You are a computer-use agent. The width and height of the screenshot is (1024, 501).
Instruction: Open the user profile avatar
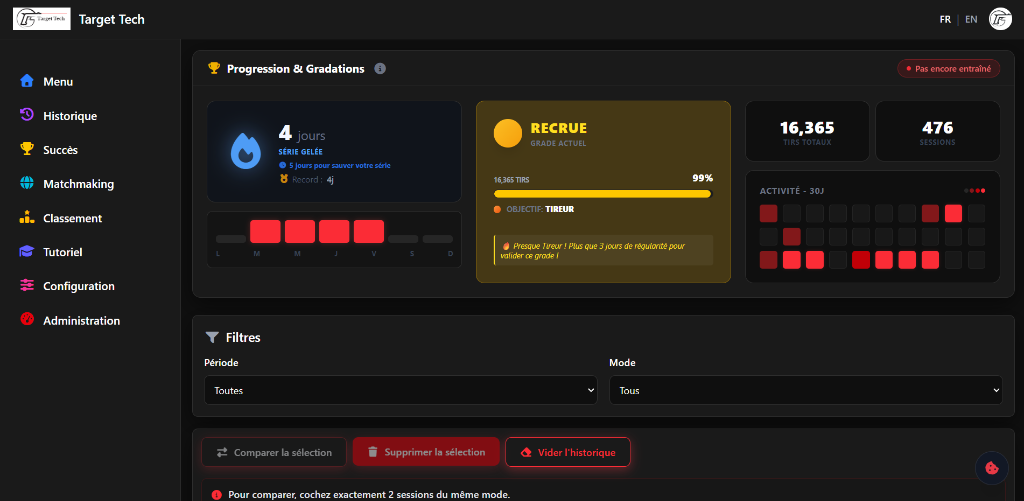coord(1000,19)
